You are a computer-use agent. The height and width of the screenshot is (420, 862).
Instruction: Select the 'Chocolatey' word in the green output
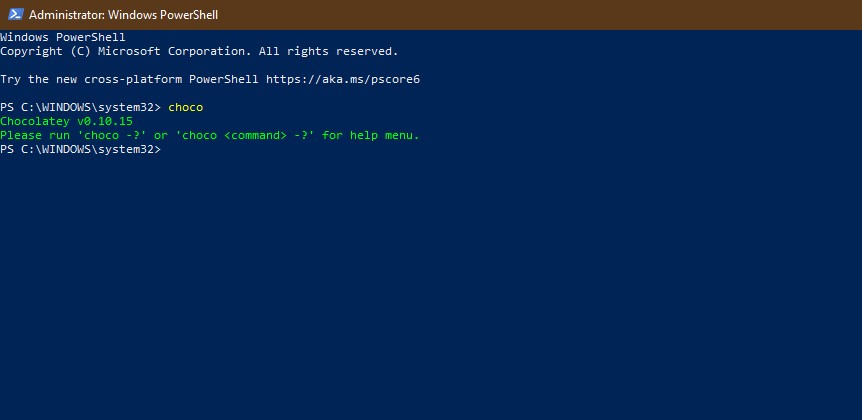(x=35, y=121)
